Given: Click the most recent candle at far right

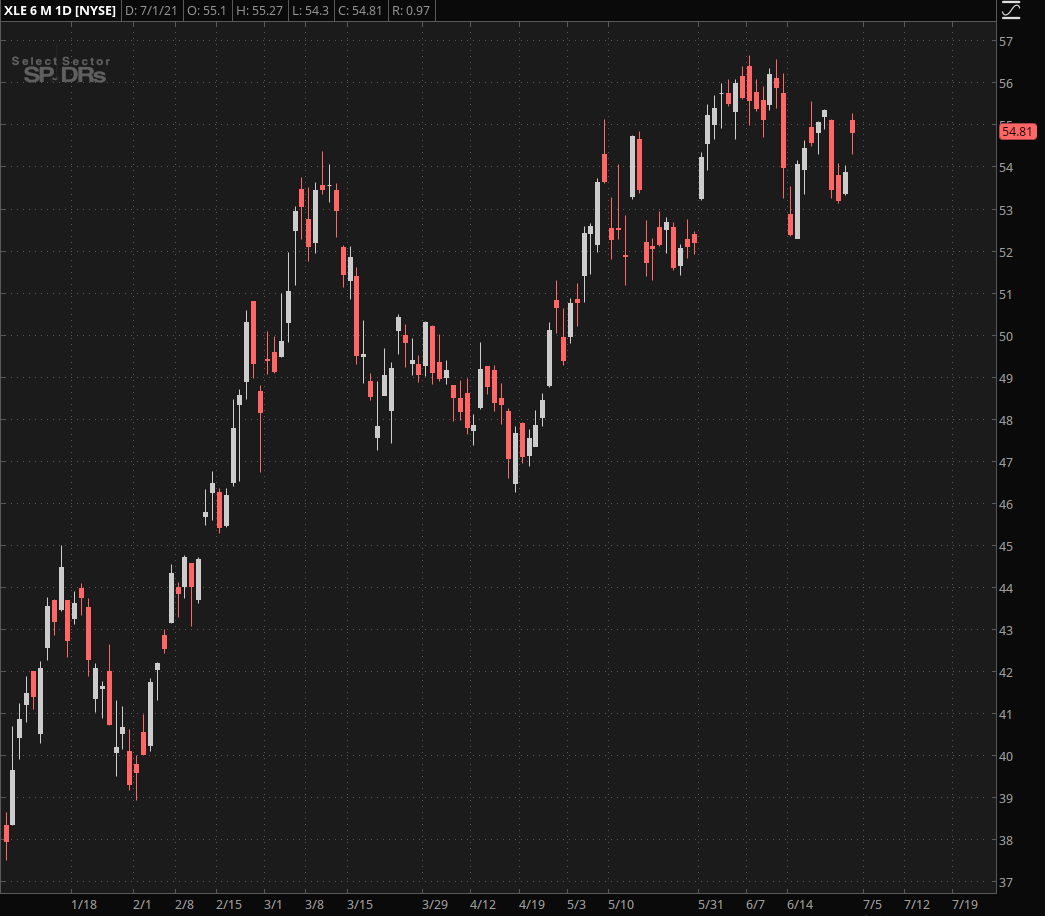Looking at the screenshot, I should (x=852, y=126).
